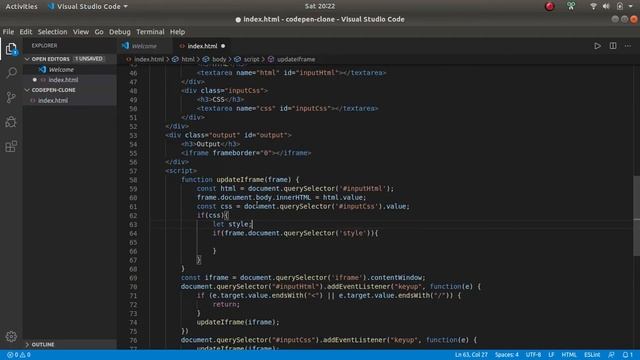This screenshot has height=360, width=640.
Task: Switch to the index.html editor tab
Action: [x=202, y=46]
